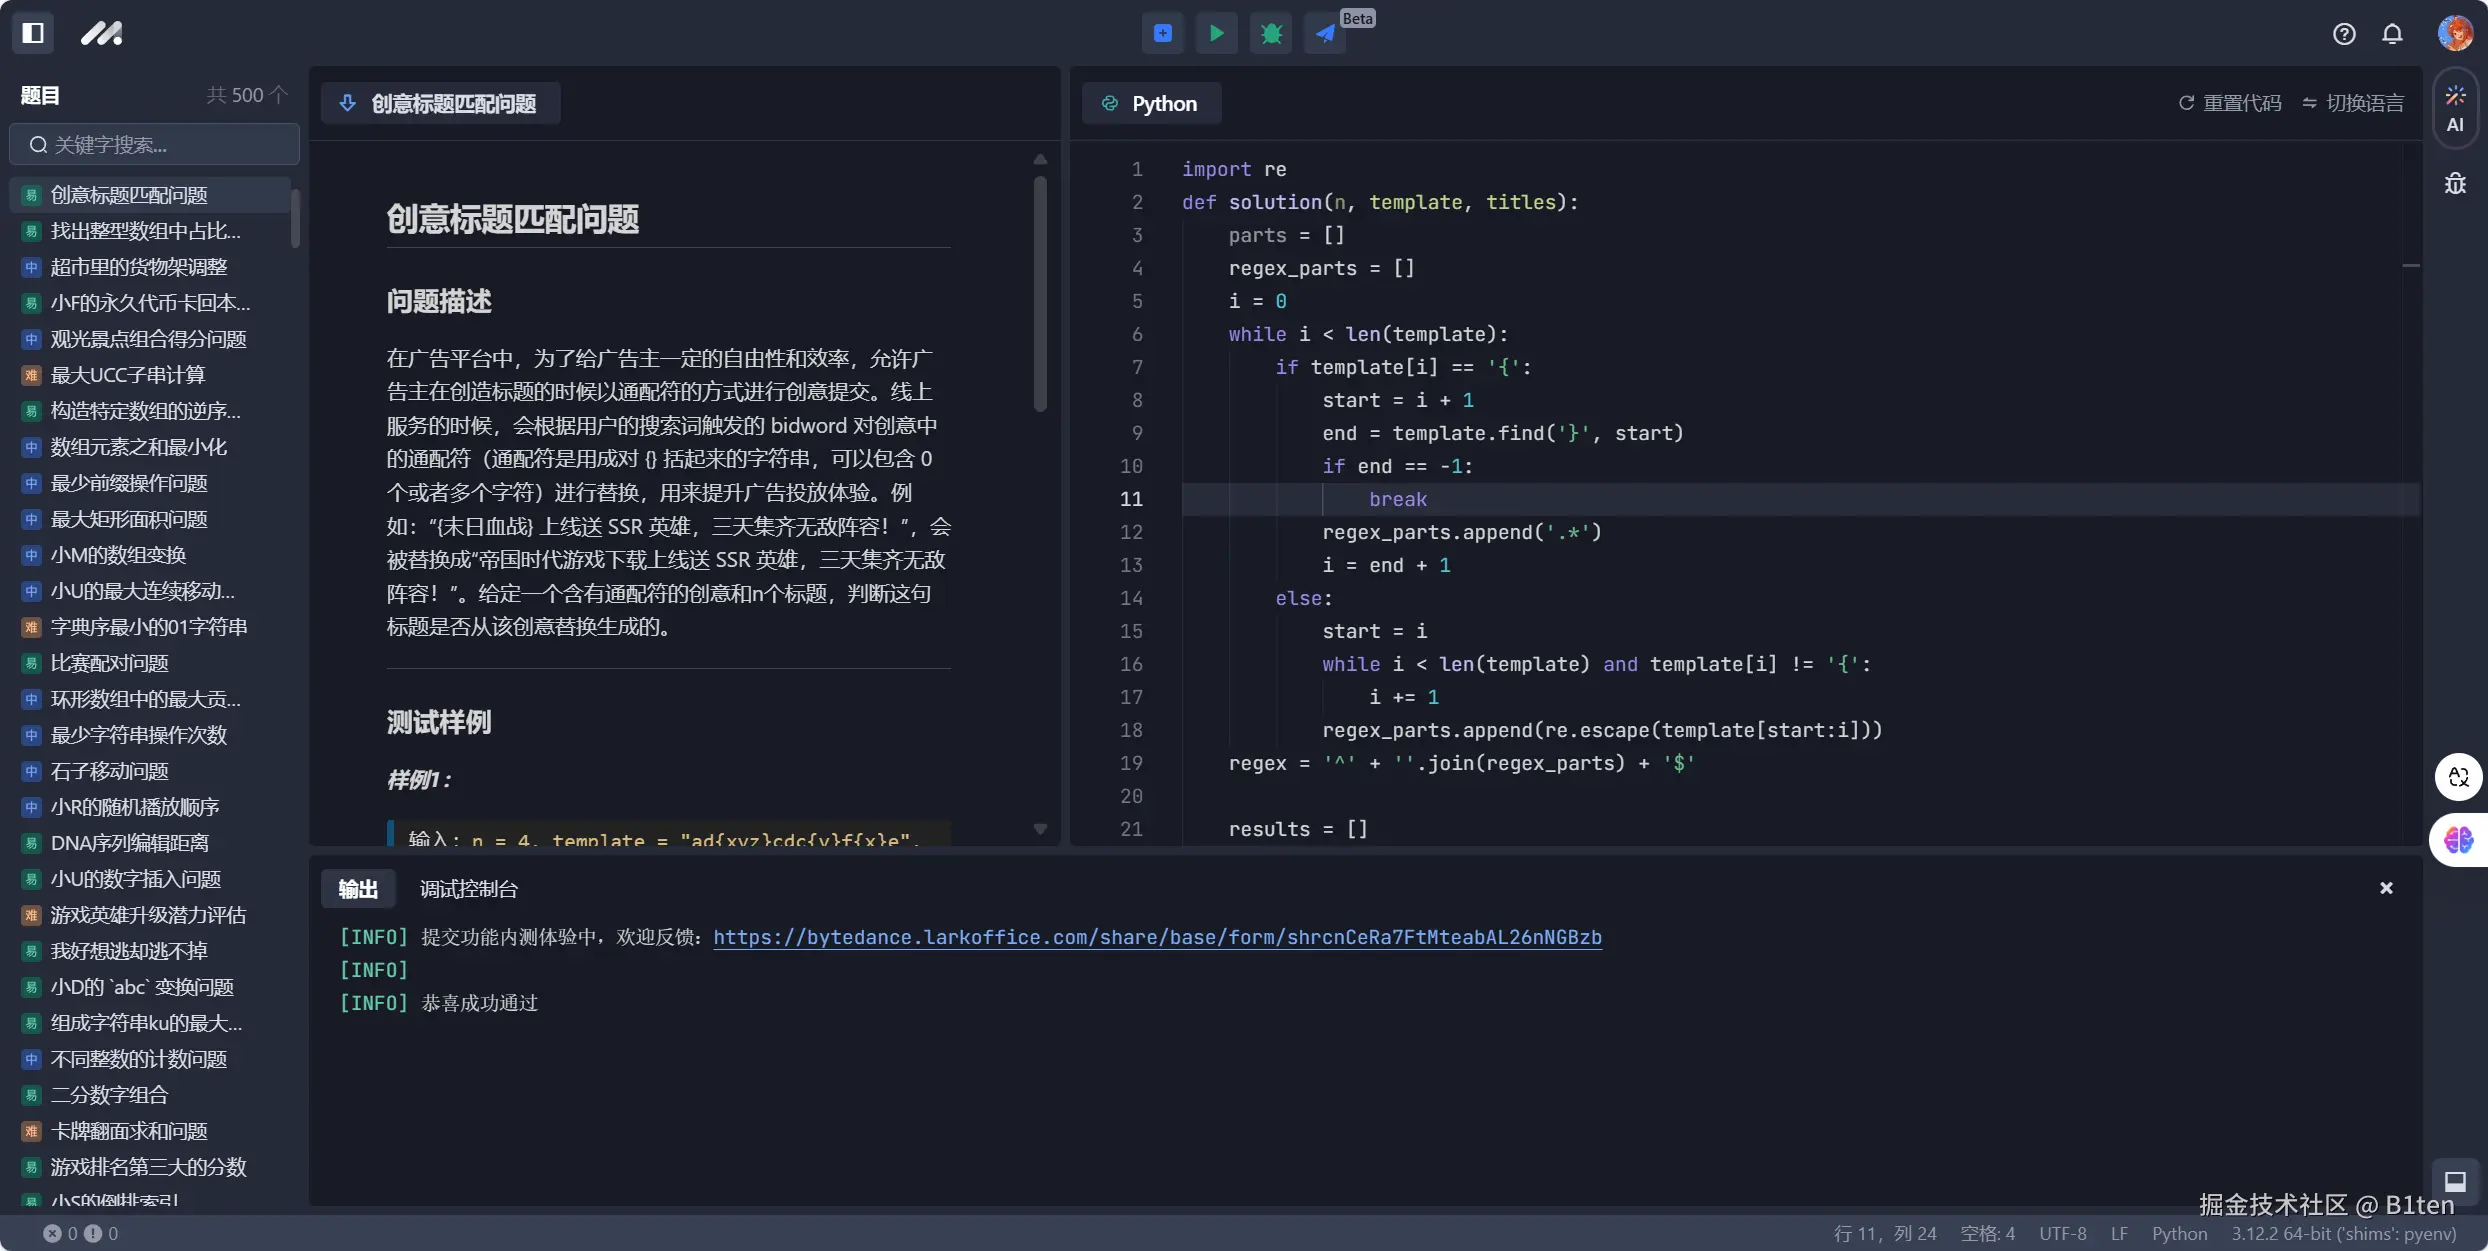The image size is (2488, 1251).
Task: Open notifications via the bell icon
Action: coord(2392,33)
